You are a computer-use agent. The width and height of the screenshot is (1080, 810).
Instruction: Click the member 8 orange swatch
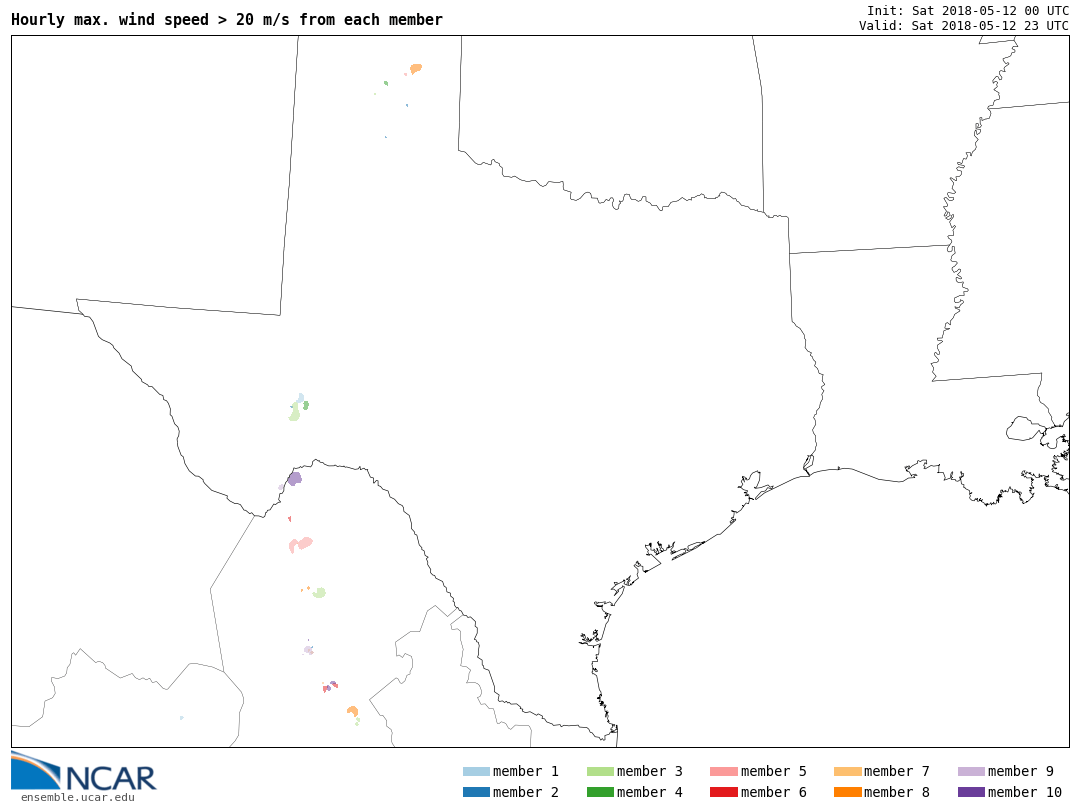point(847,792)
